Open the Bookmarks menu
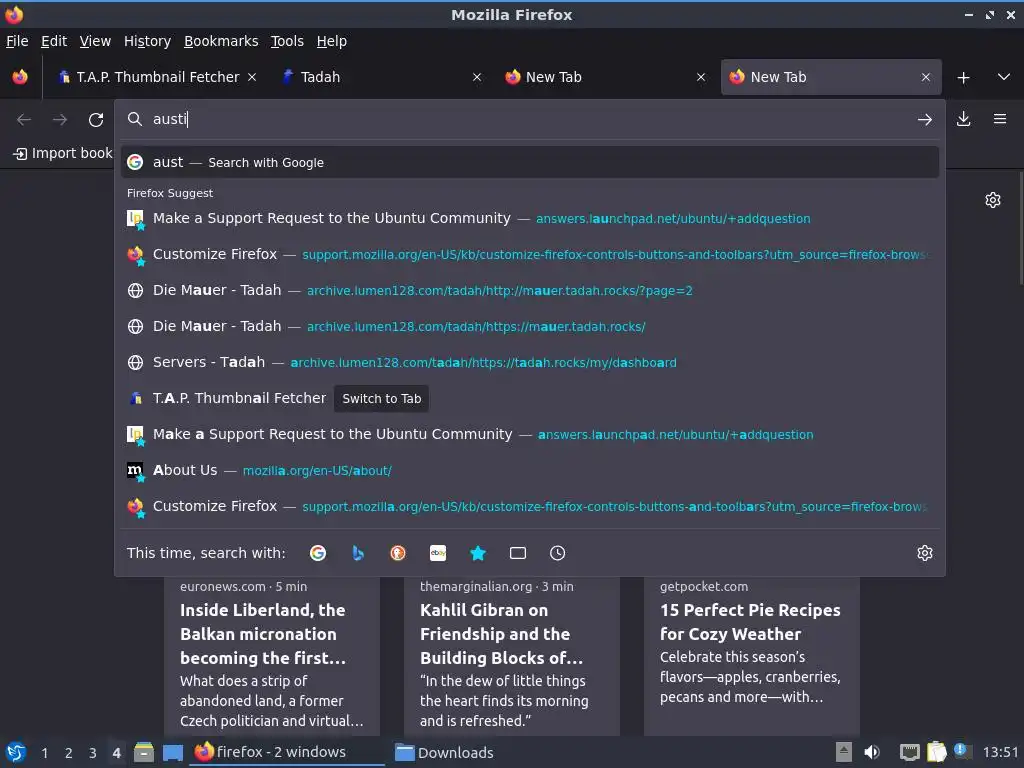 click(221, 41)
